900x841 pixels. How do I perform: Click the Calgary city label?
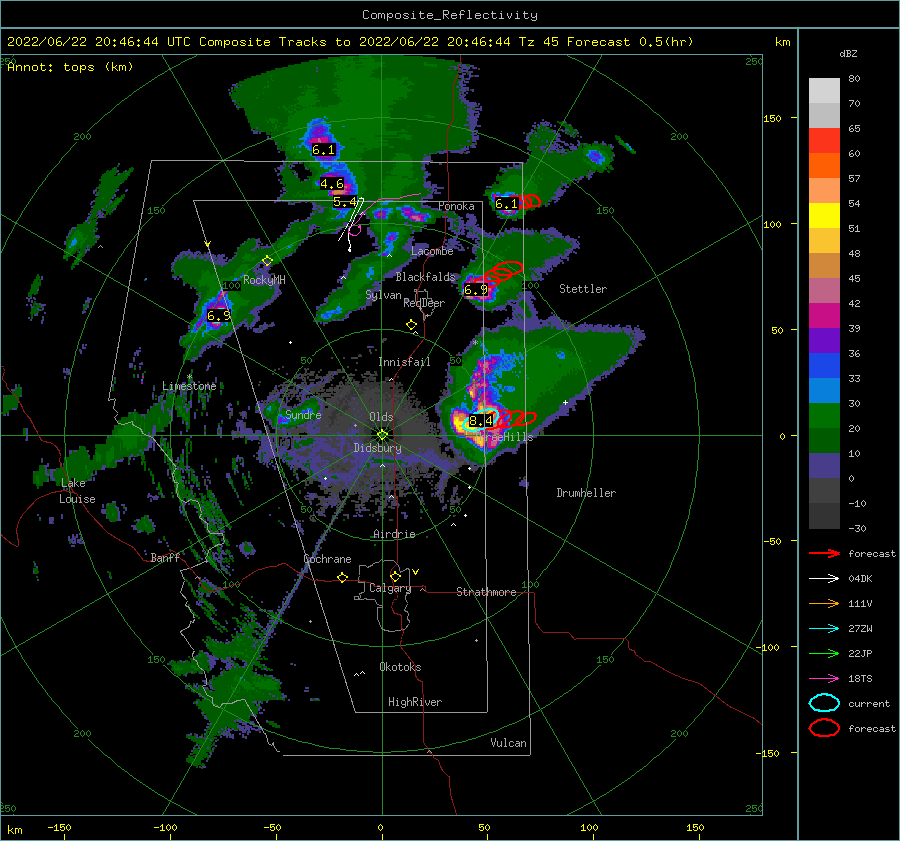click(x=390, y=588)
